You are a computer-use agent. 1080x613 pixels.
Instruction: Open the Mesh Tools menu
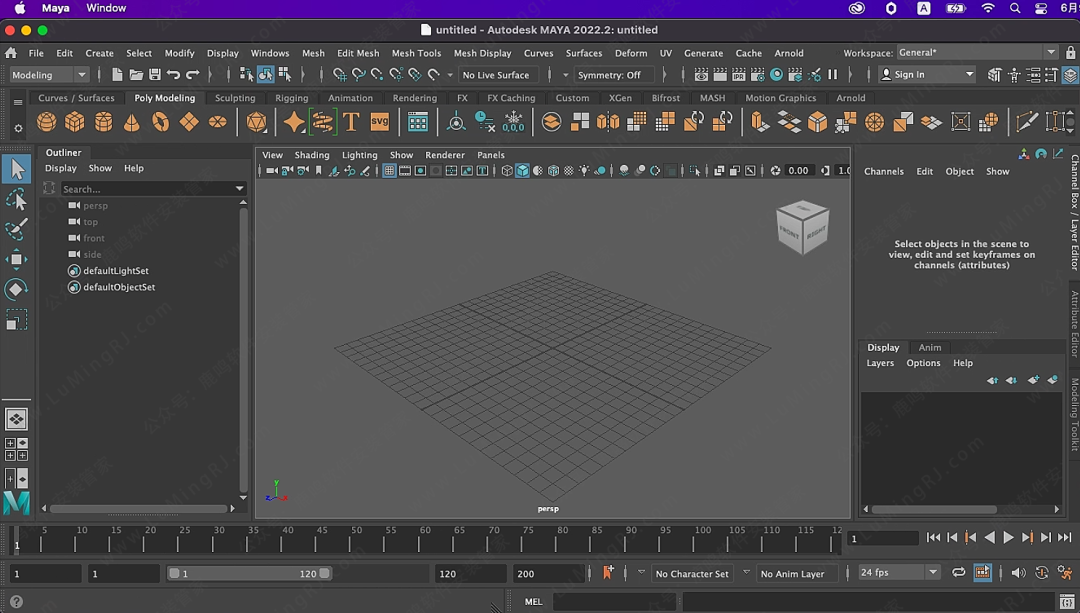[416, 53]
